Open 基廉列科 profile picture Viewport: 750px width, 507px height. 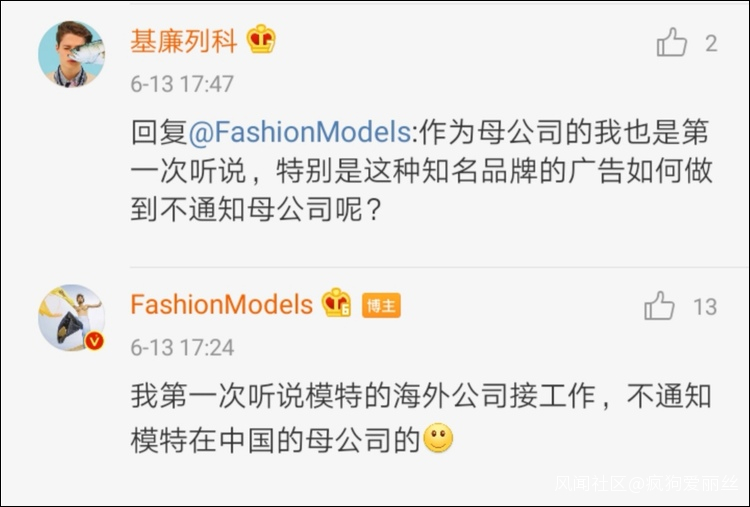tap(71, 54)
